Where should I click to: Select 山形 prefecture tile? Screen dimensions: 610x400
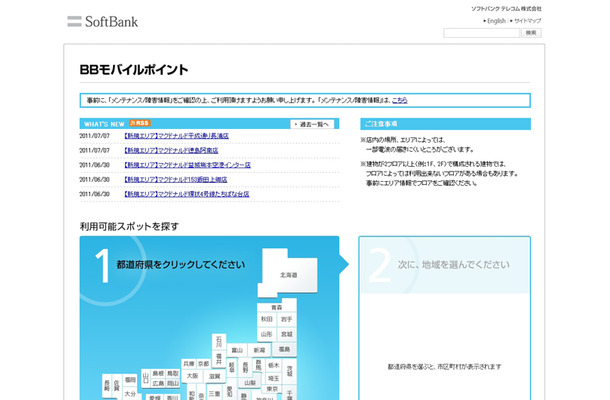[x=266, y=334]
